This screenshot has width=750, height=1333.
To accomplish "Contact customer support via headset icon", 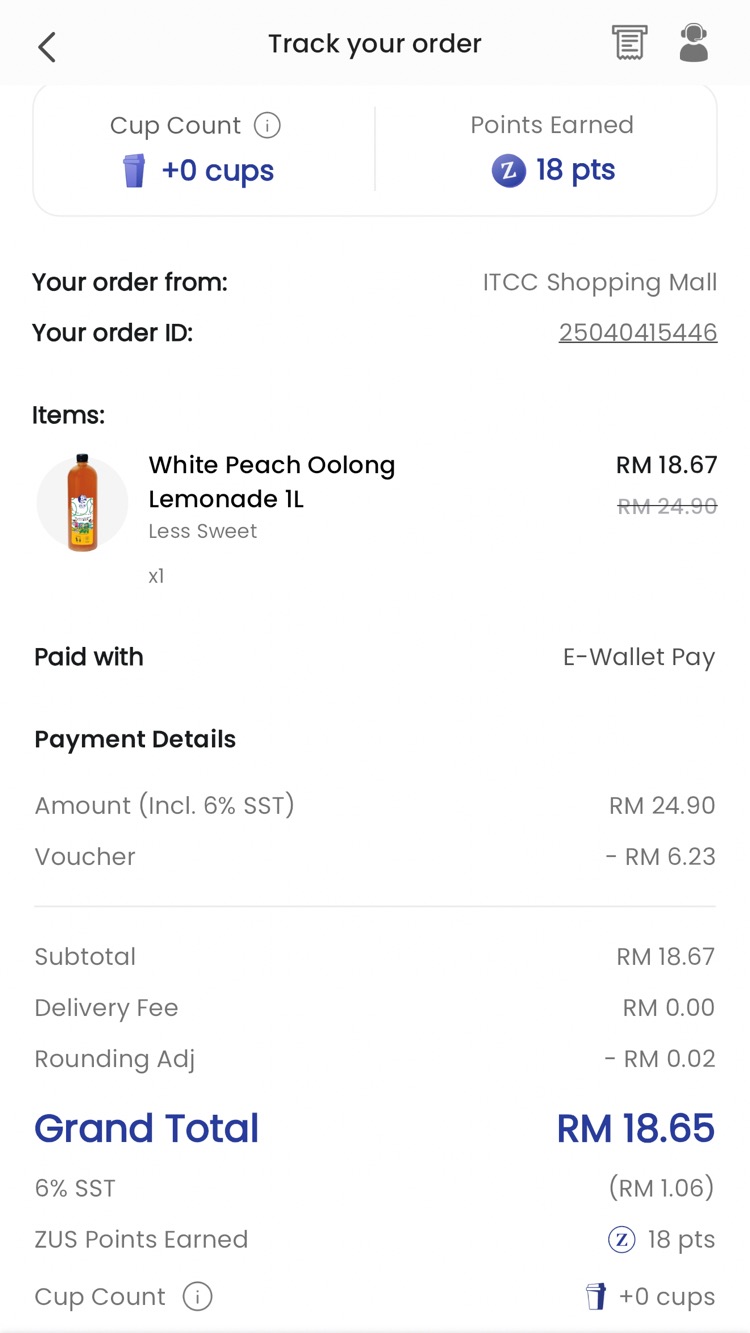I will point(693,43).
